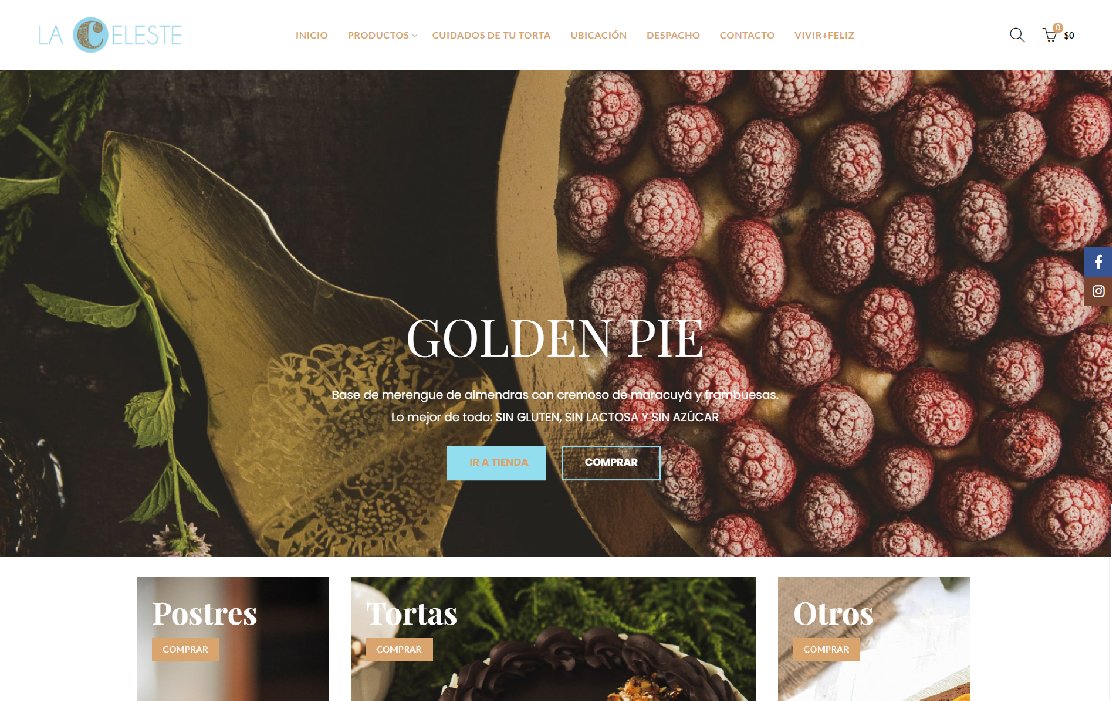Click the outlined Comprar hero button
The height and width of the screenshot is (701, 1112).
pyautogui.click(x=611, y=463)
